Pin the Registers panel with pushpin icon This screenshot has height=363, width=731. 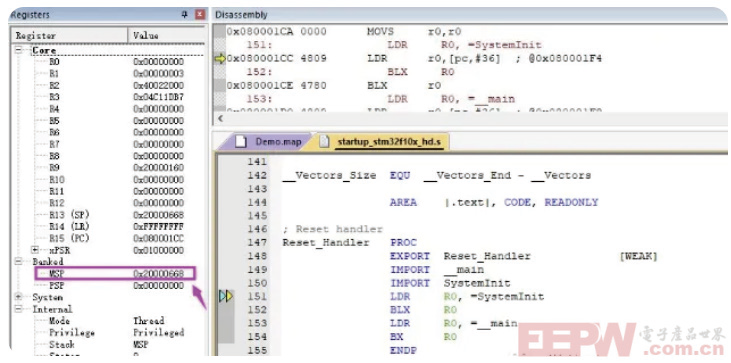(x=185, y=14)
